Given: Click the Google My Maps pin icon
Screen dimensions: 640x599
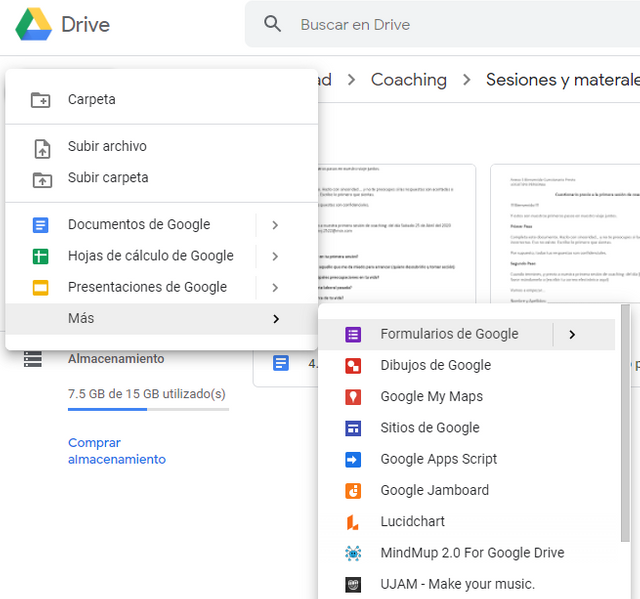Looking at the screenshot, I should click(353, 397).
